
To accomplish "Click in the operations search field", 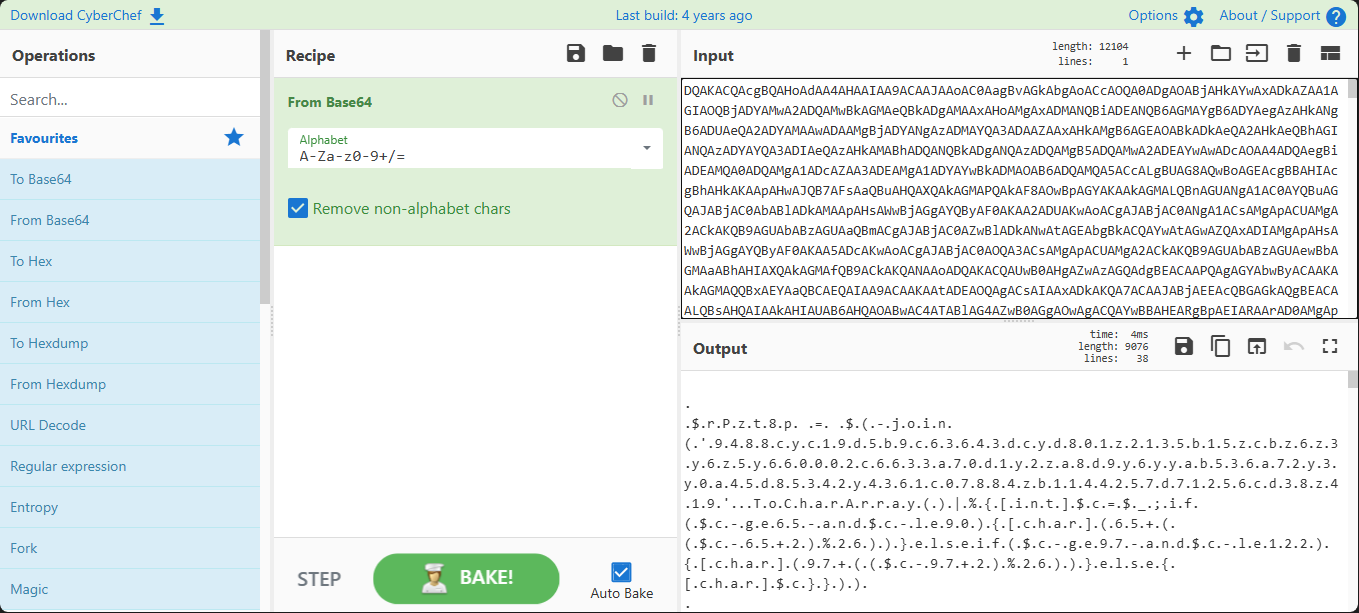I will (130, 99).
